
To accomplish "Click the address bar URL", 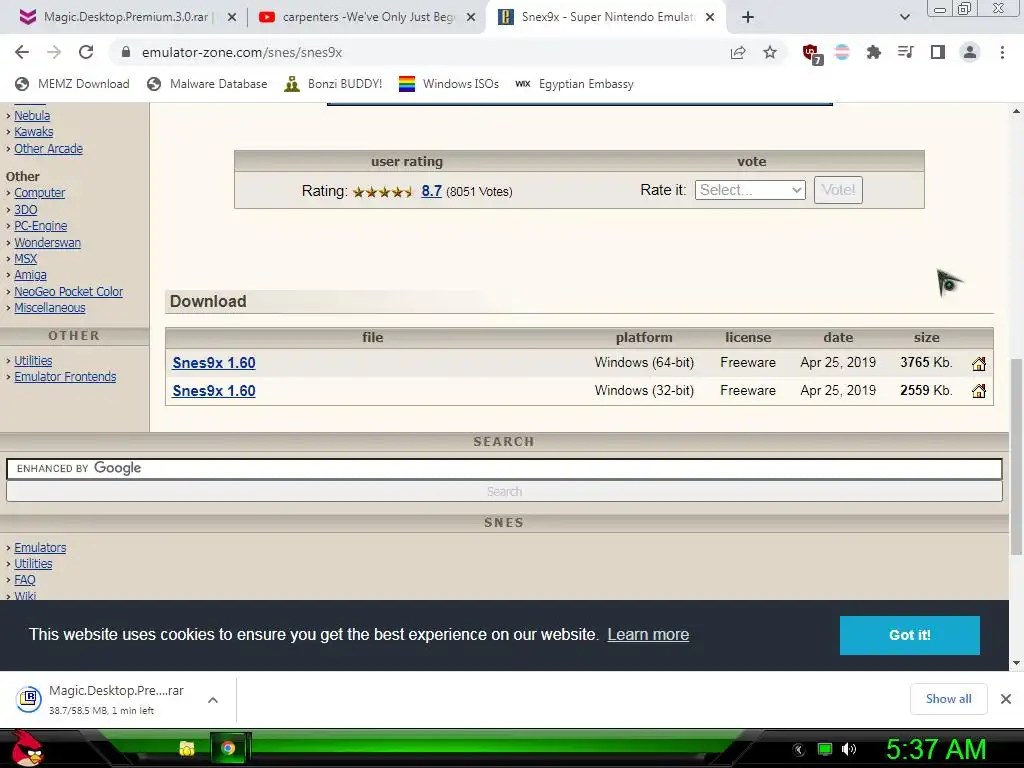I will [x=242, y=52].
